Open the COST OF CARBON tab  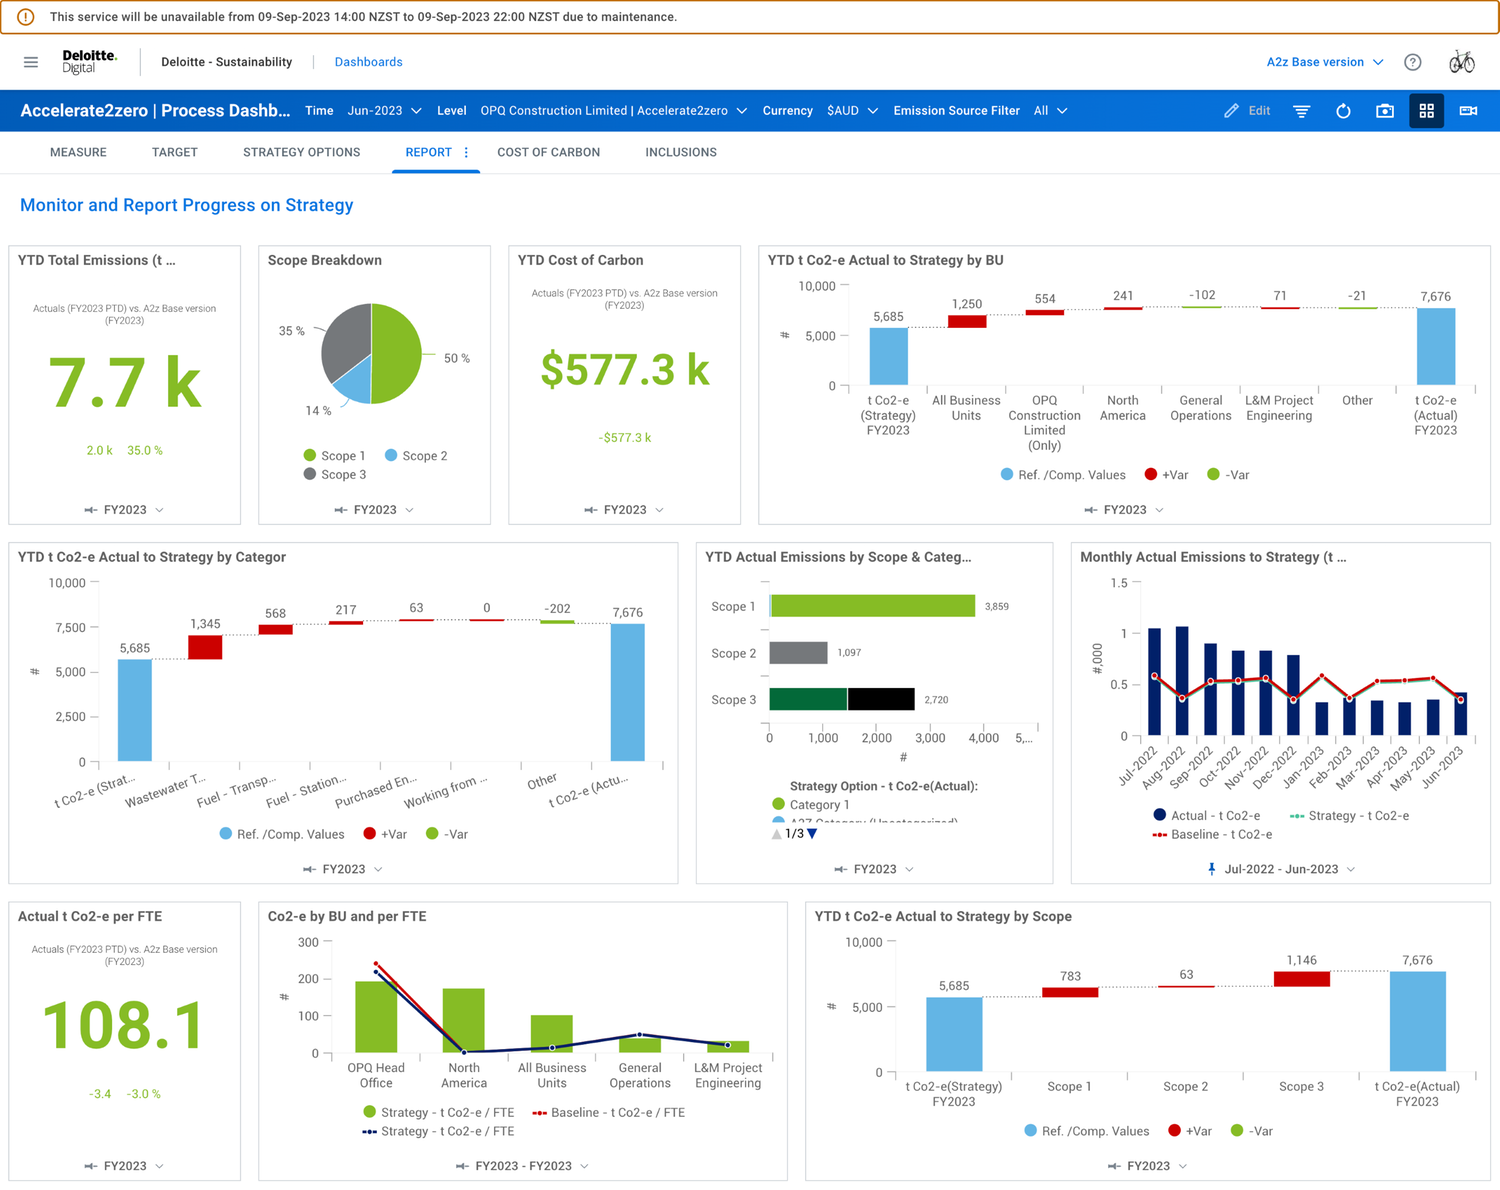[x=548, y=152]
